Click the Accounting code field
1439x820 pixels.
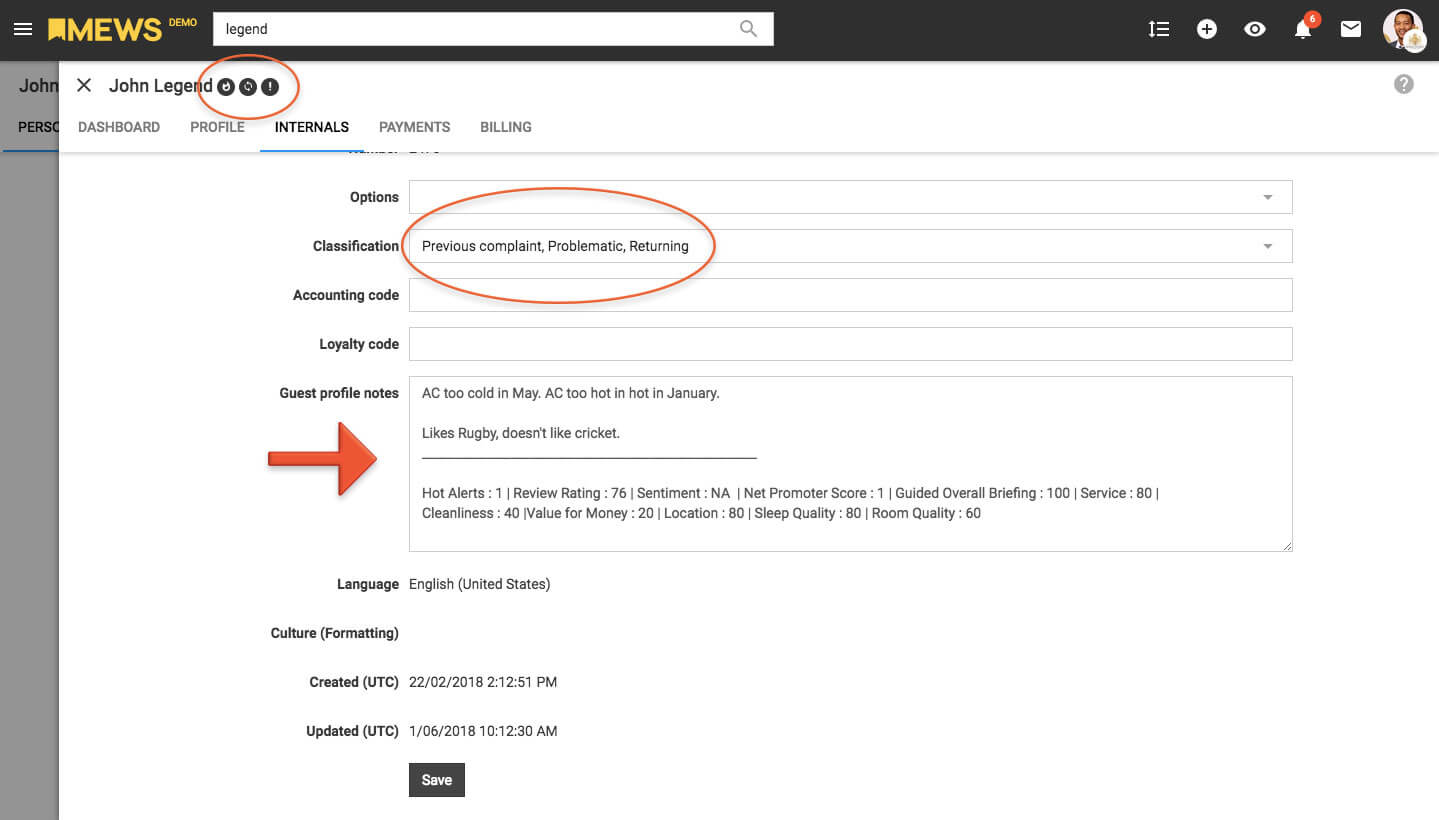[x=850, y=295]
